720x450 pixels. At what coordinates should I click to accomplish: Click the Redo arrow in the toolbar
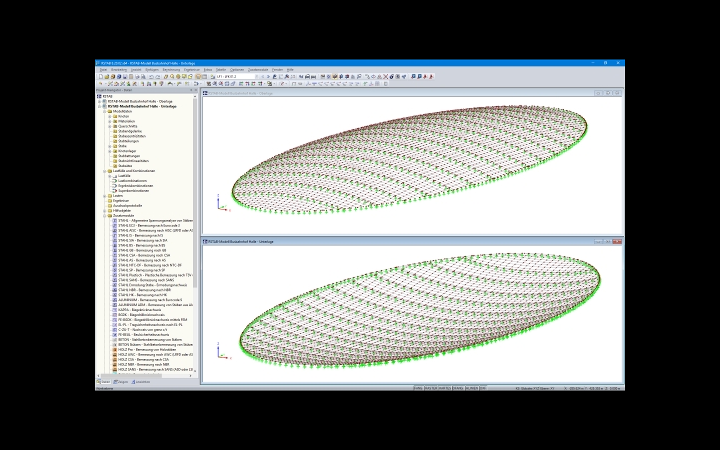pyautogui.click(x=158, y=77)
